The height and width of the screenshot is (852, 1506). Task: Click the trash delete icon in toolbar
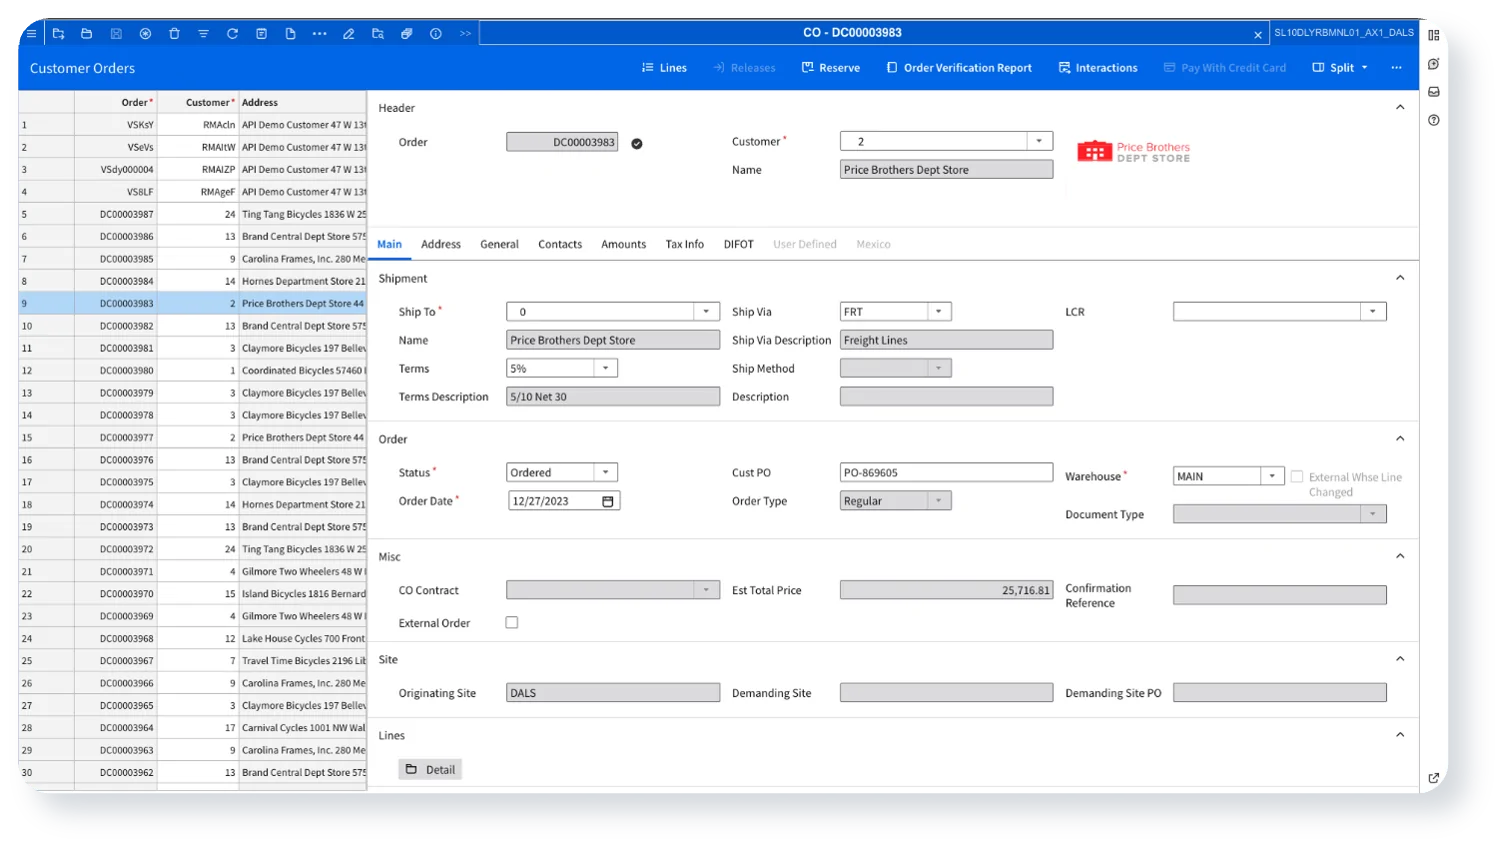[x=174, y=34]
